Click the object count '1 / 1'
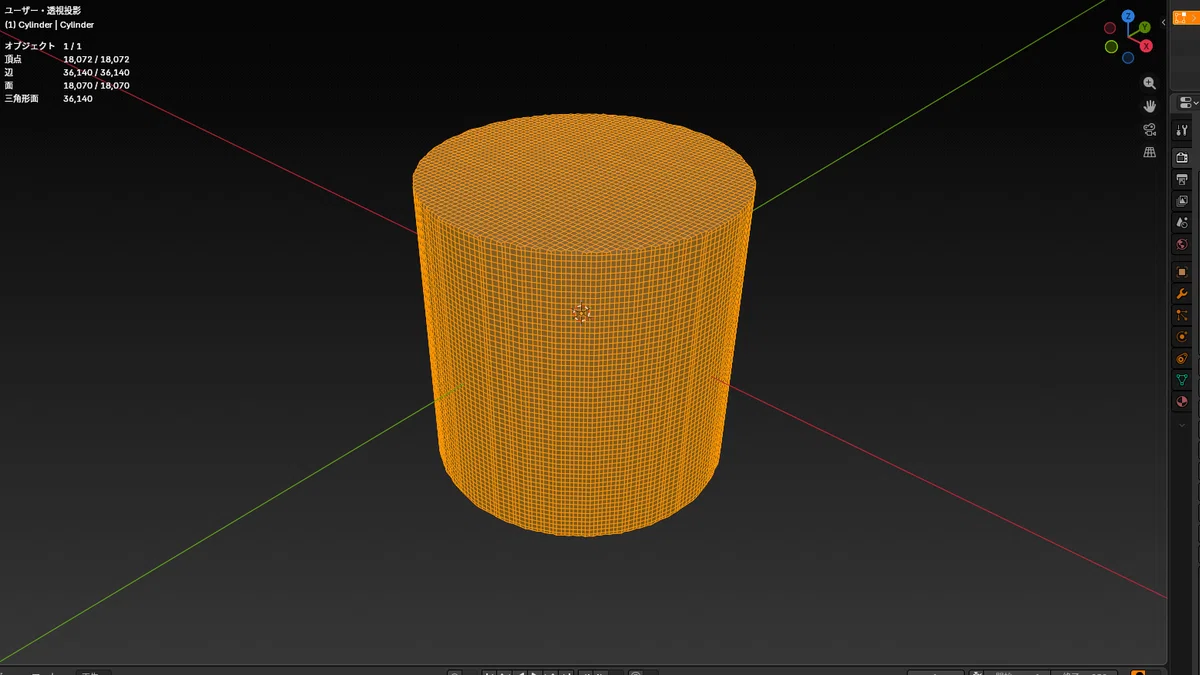Image resolution: width=1200 pixels, height=675 pixels. 73,46
